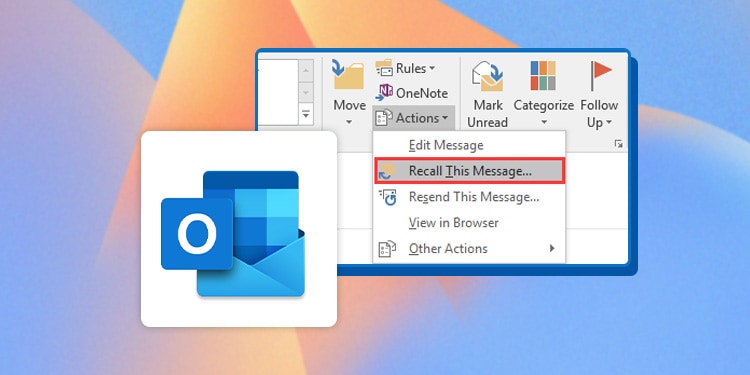This screenshot has height=375, width=750.
Task: Open the Follow Up dropdown arrow
Action: [x=609, y=123]
